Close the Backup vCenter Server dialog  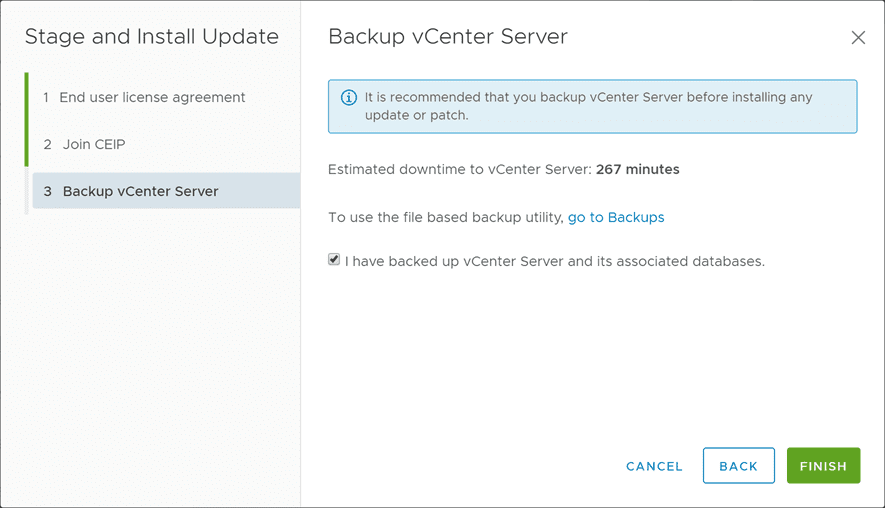858,38
